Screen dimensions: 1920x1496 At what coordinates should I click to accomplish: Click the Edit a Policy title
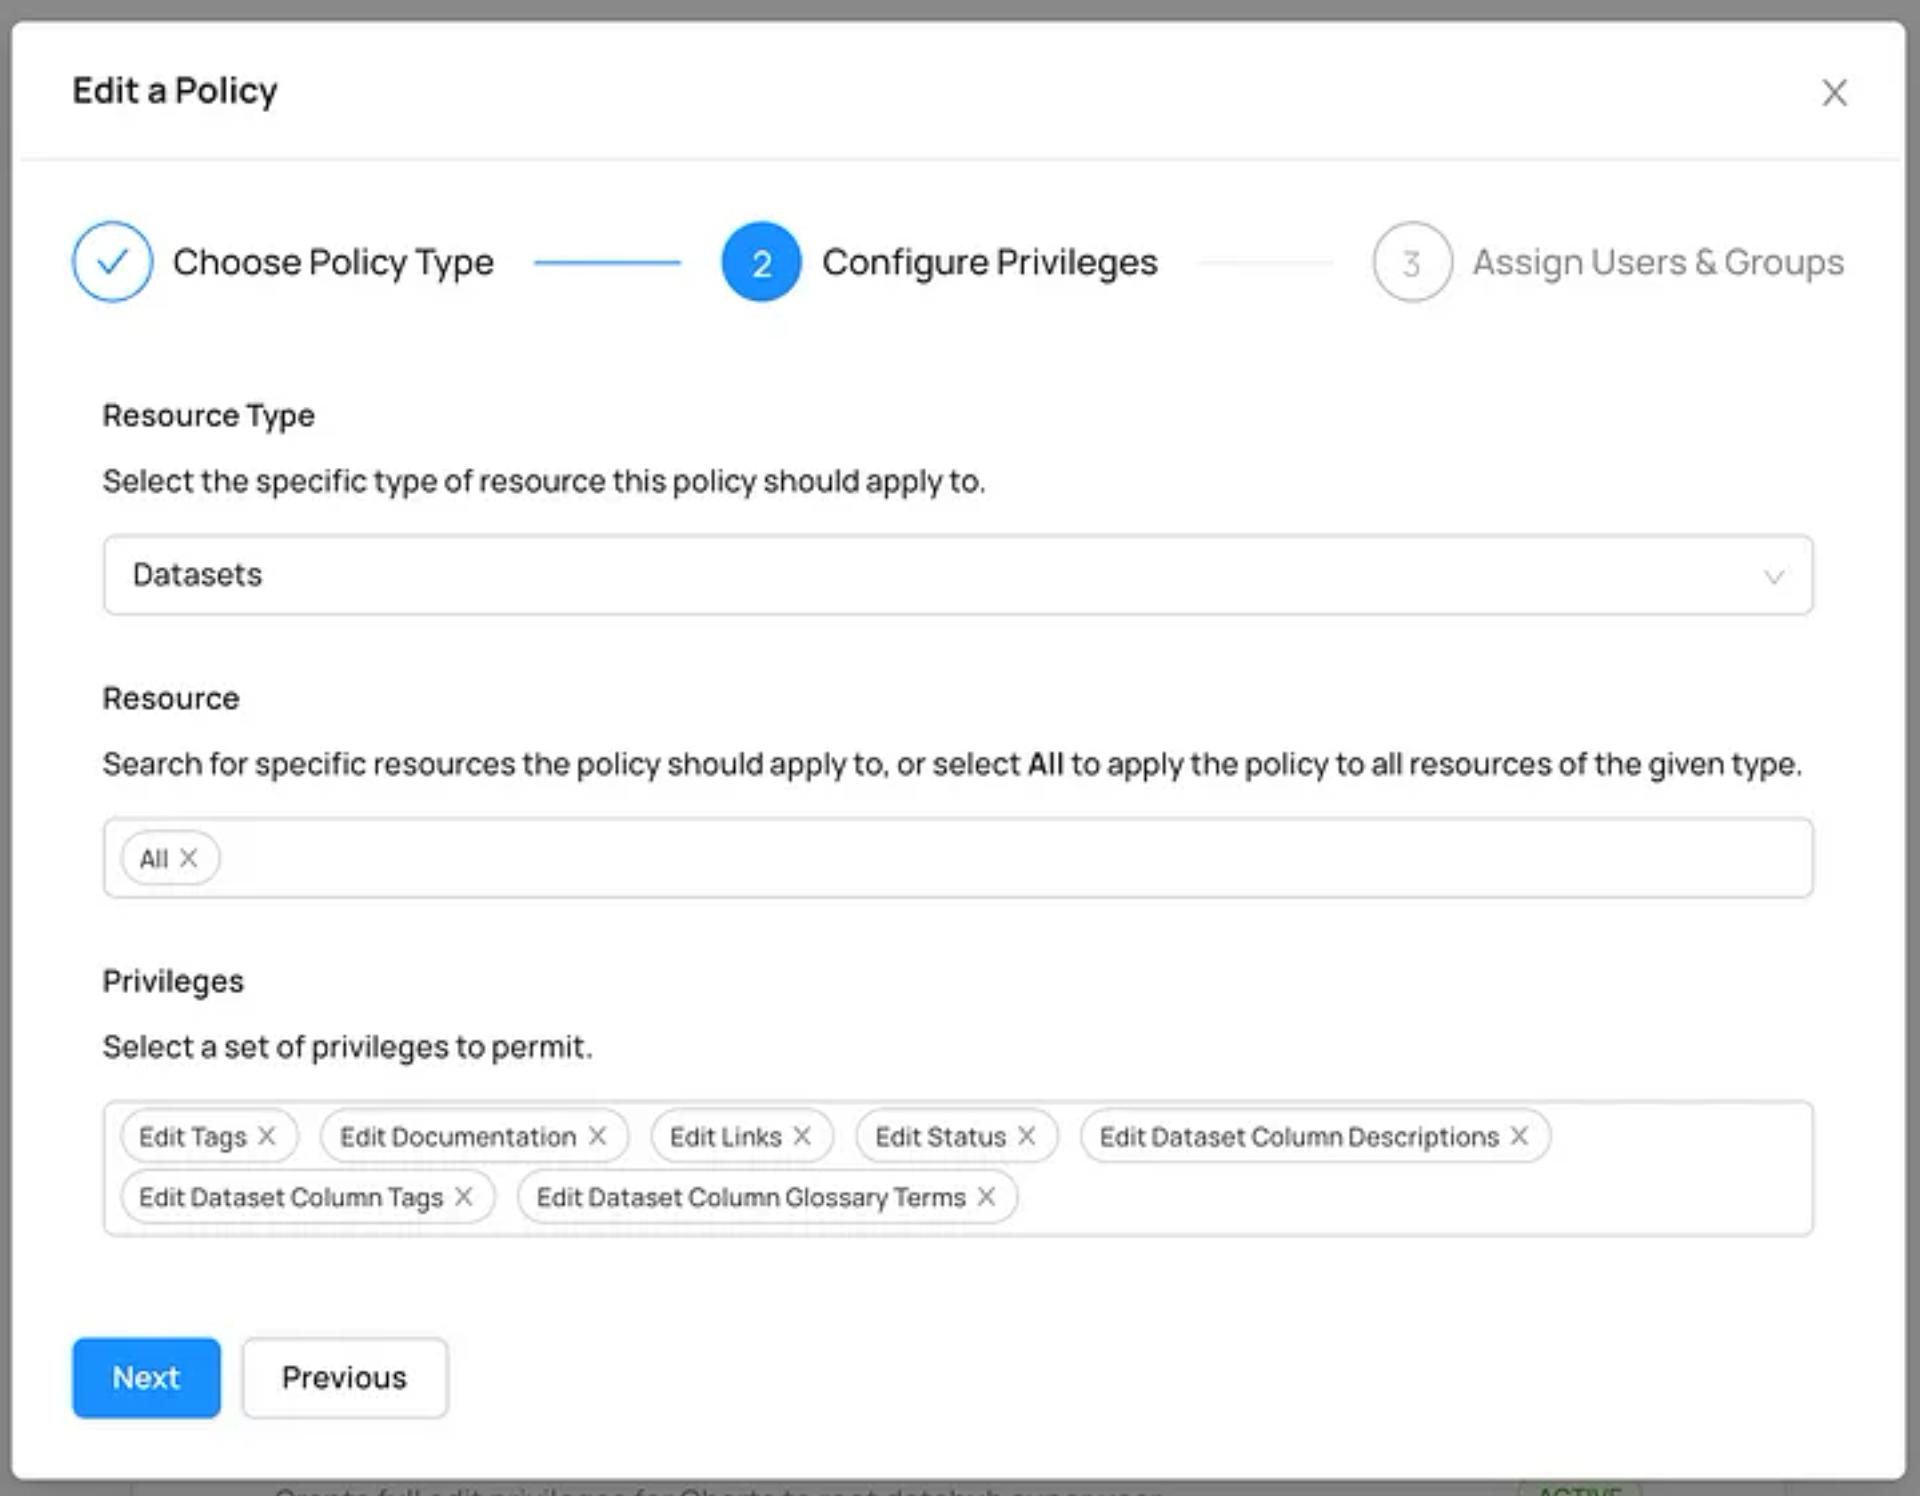tap(175, 90)
